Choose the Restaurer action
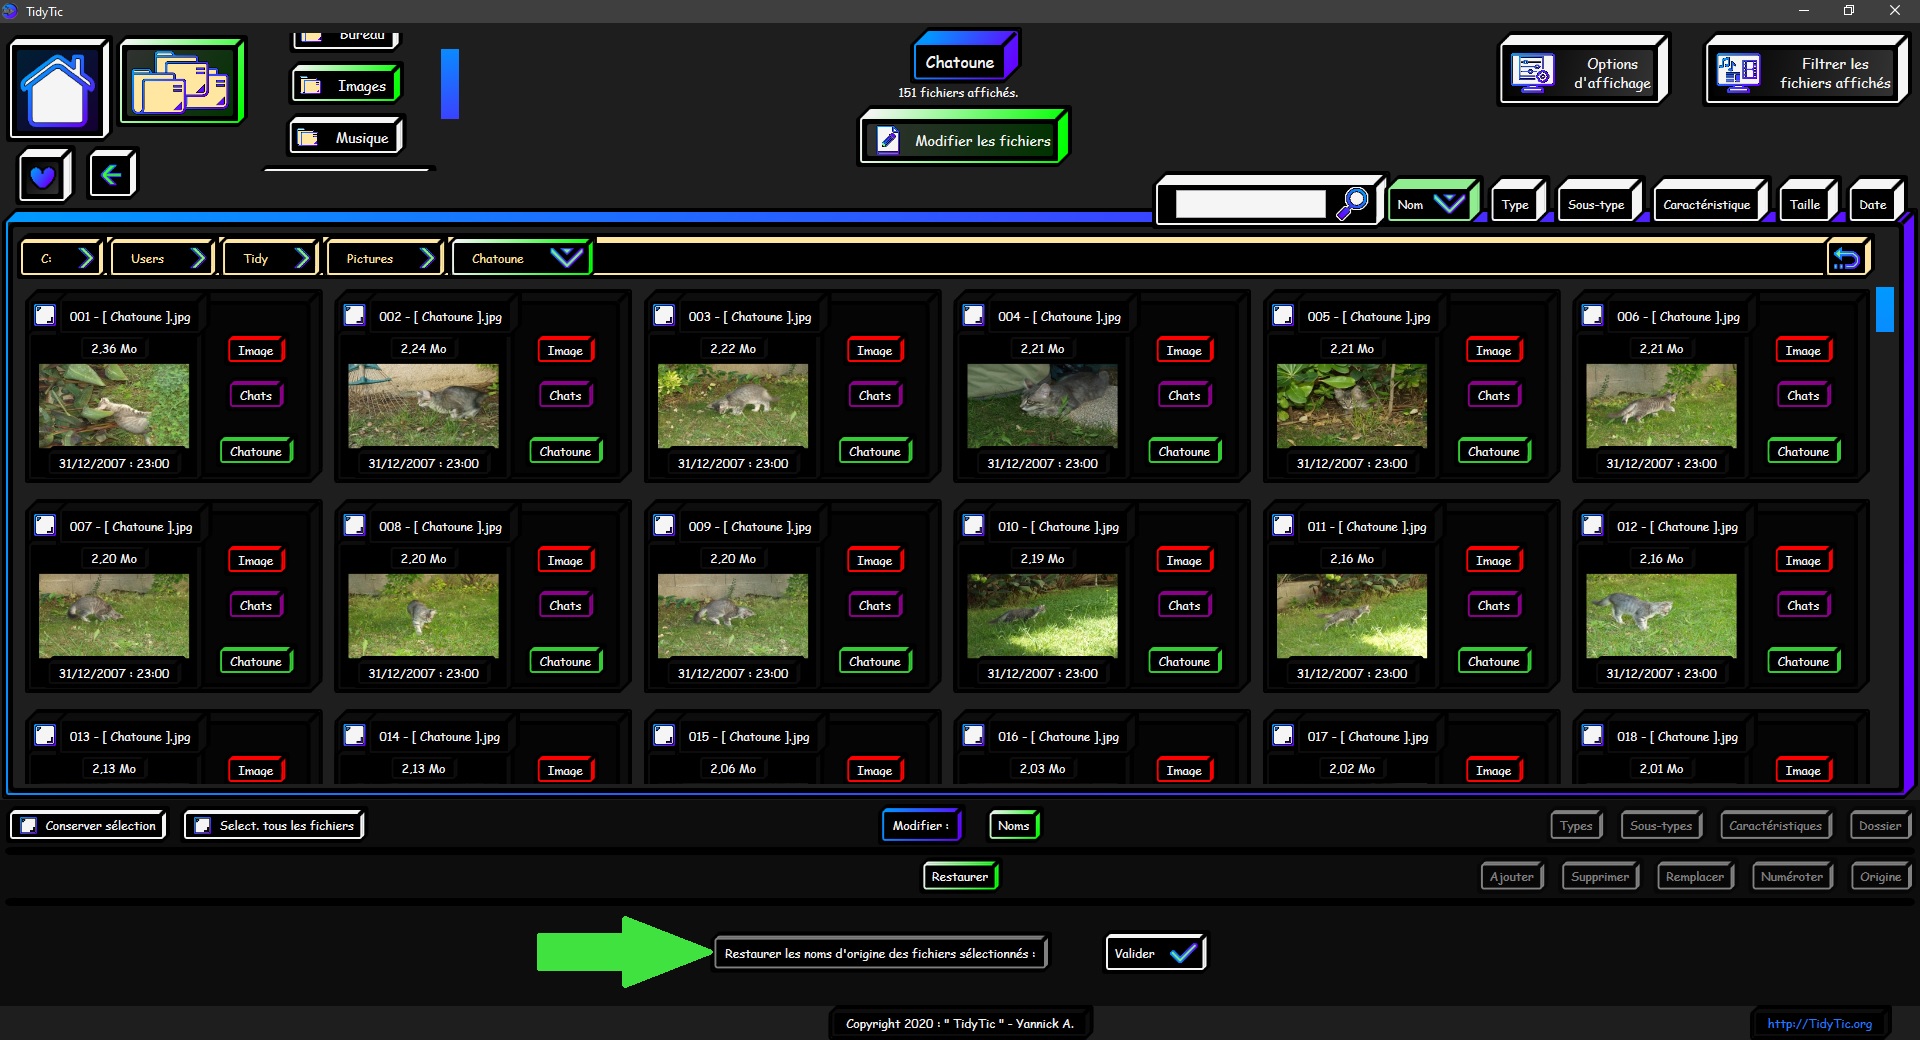The width and height of the screenshot is (1920, 1040). [x=960, y=876]
